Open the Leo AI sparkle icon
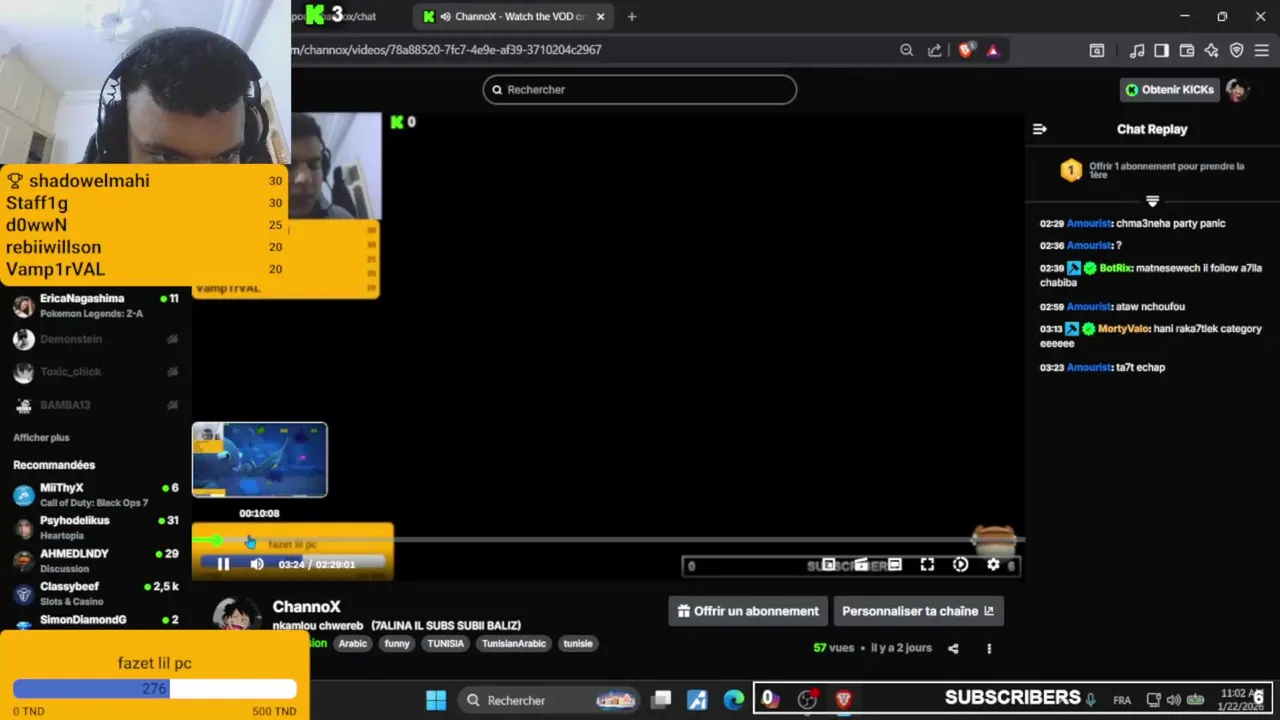 (1211, 50)
